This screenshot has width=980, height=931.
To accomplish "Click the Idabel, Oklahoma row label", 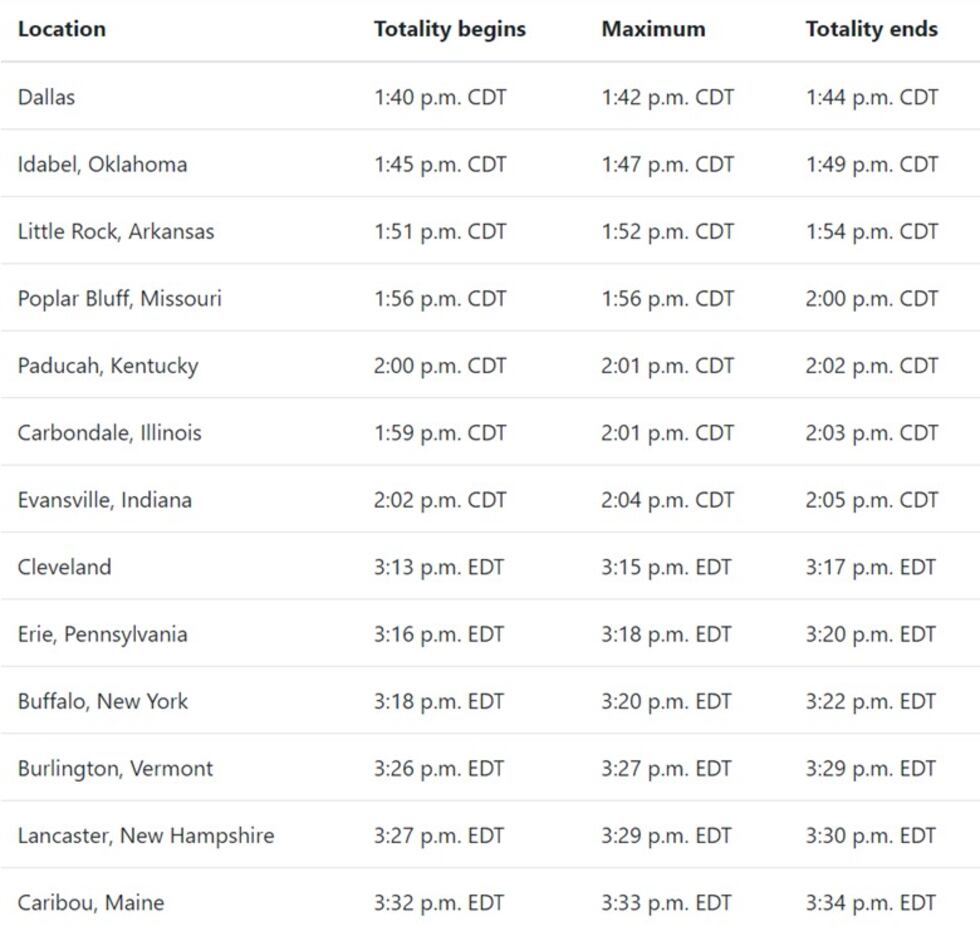I will [102, 164].
